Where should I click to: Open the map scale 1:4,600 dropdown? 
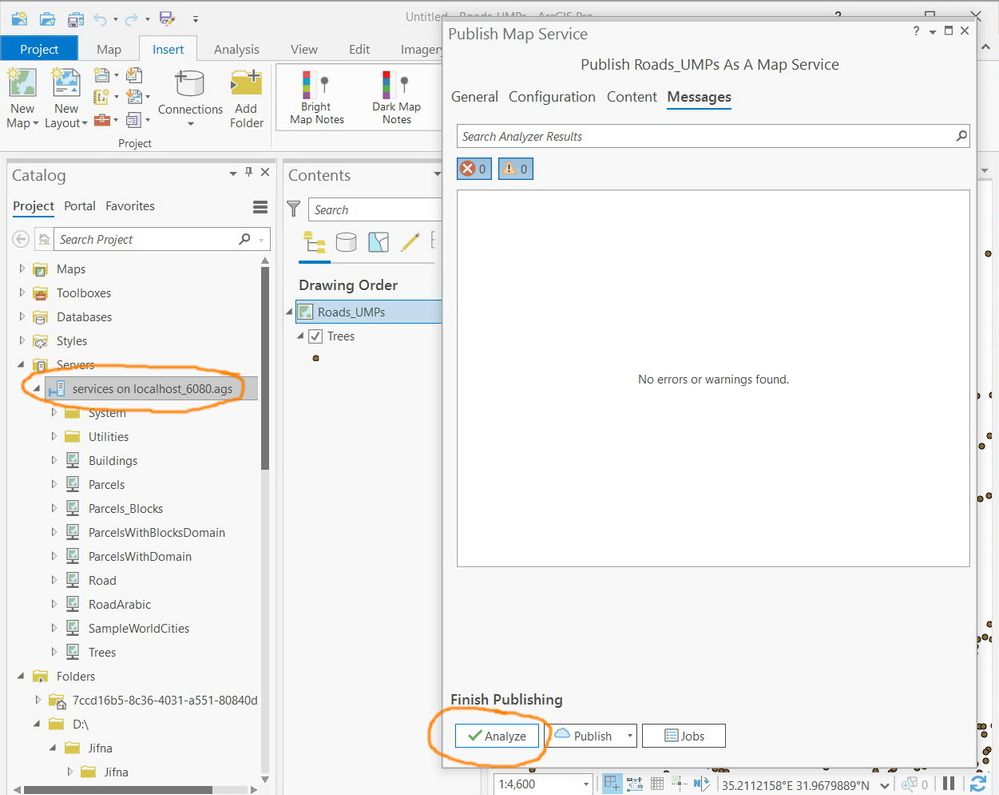586,784
